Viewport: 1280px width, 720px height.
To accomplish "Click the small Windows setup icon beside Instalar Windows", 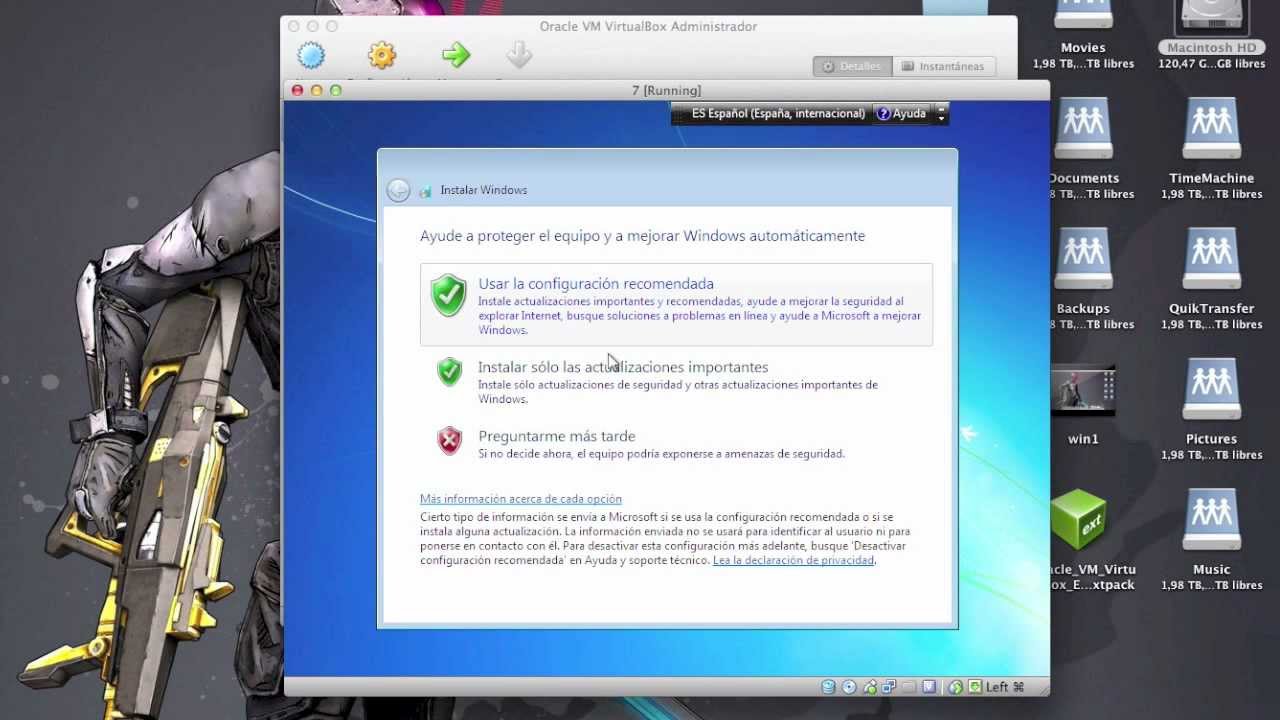I will tap(426, 191).
